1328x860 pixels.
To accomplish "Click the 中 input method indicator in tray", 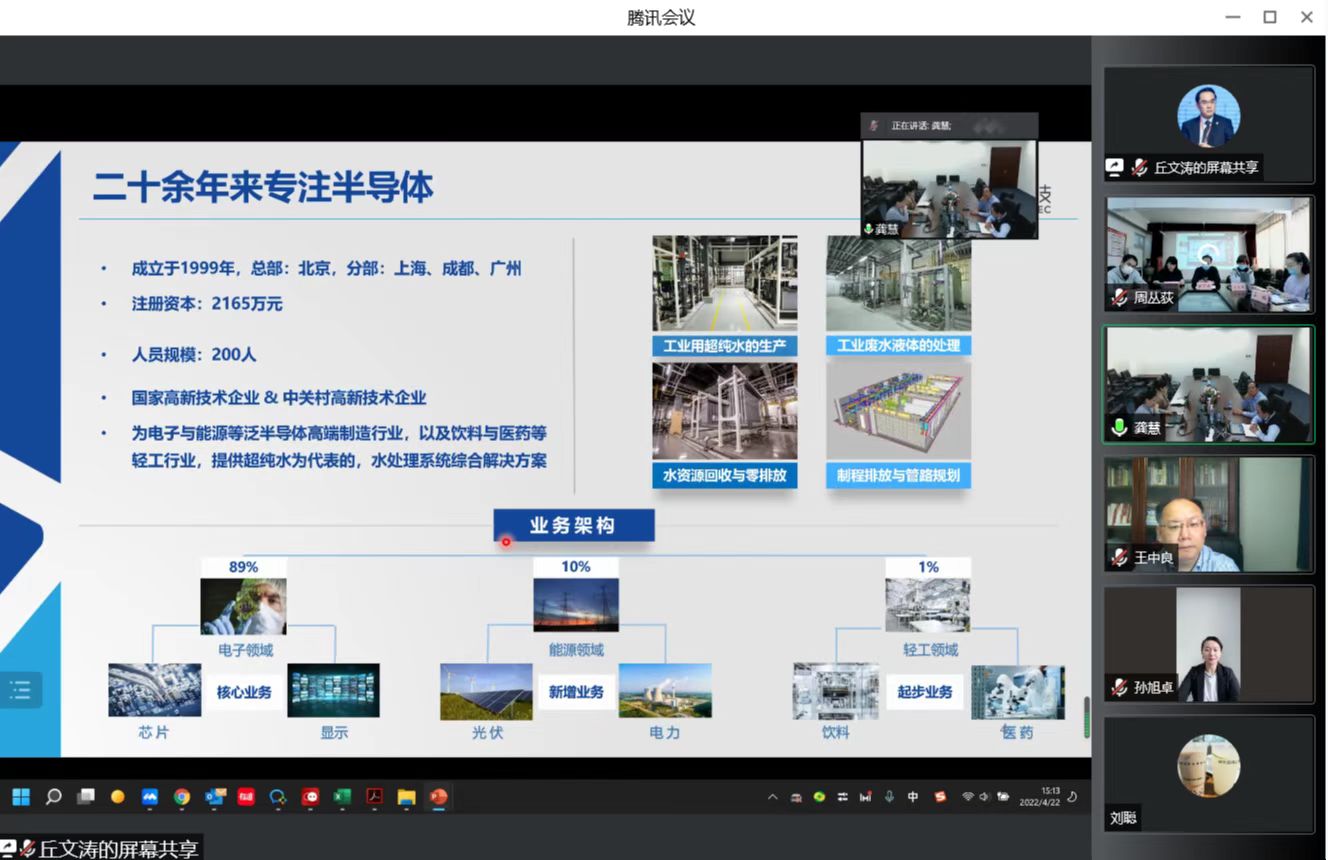I will 913,797.
